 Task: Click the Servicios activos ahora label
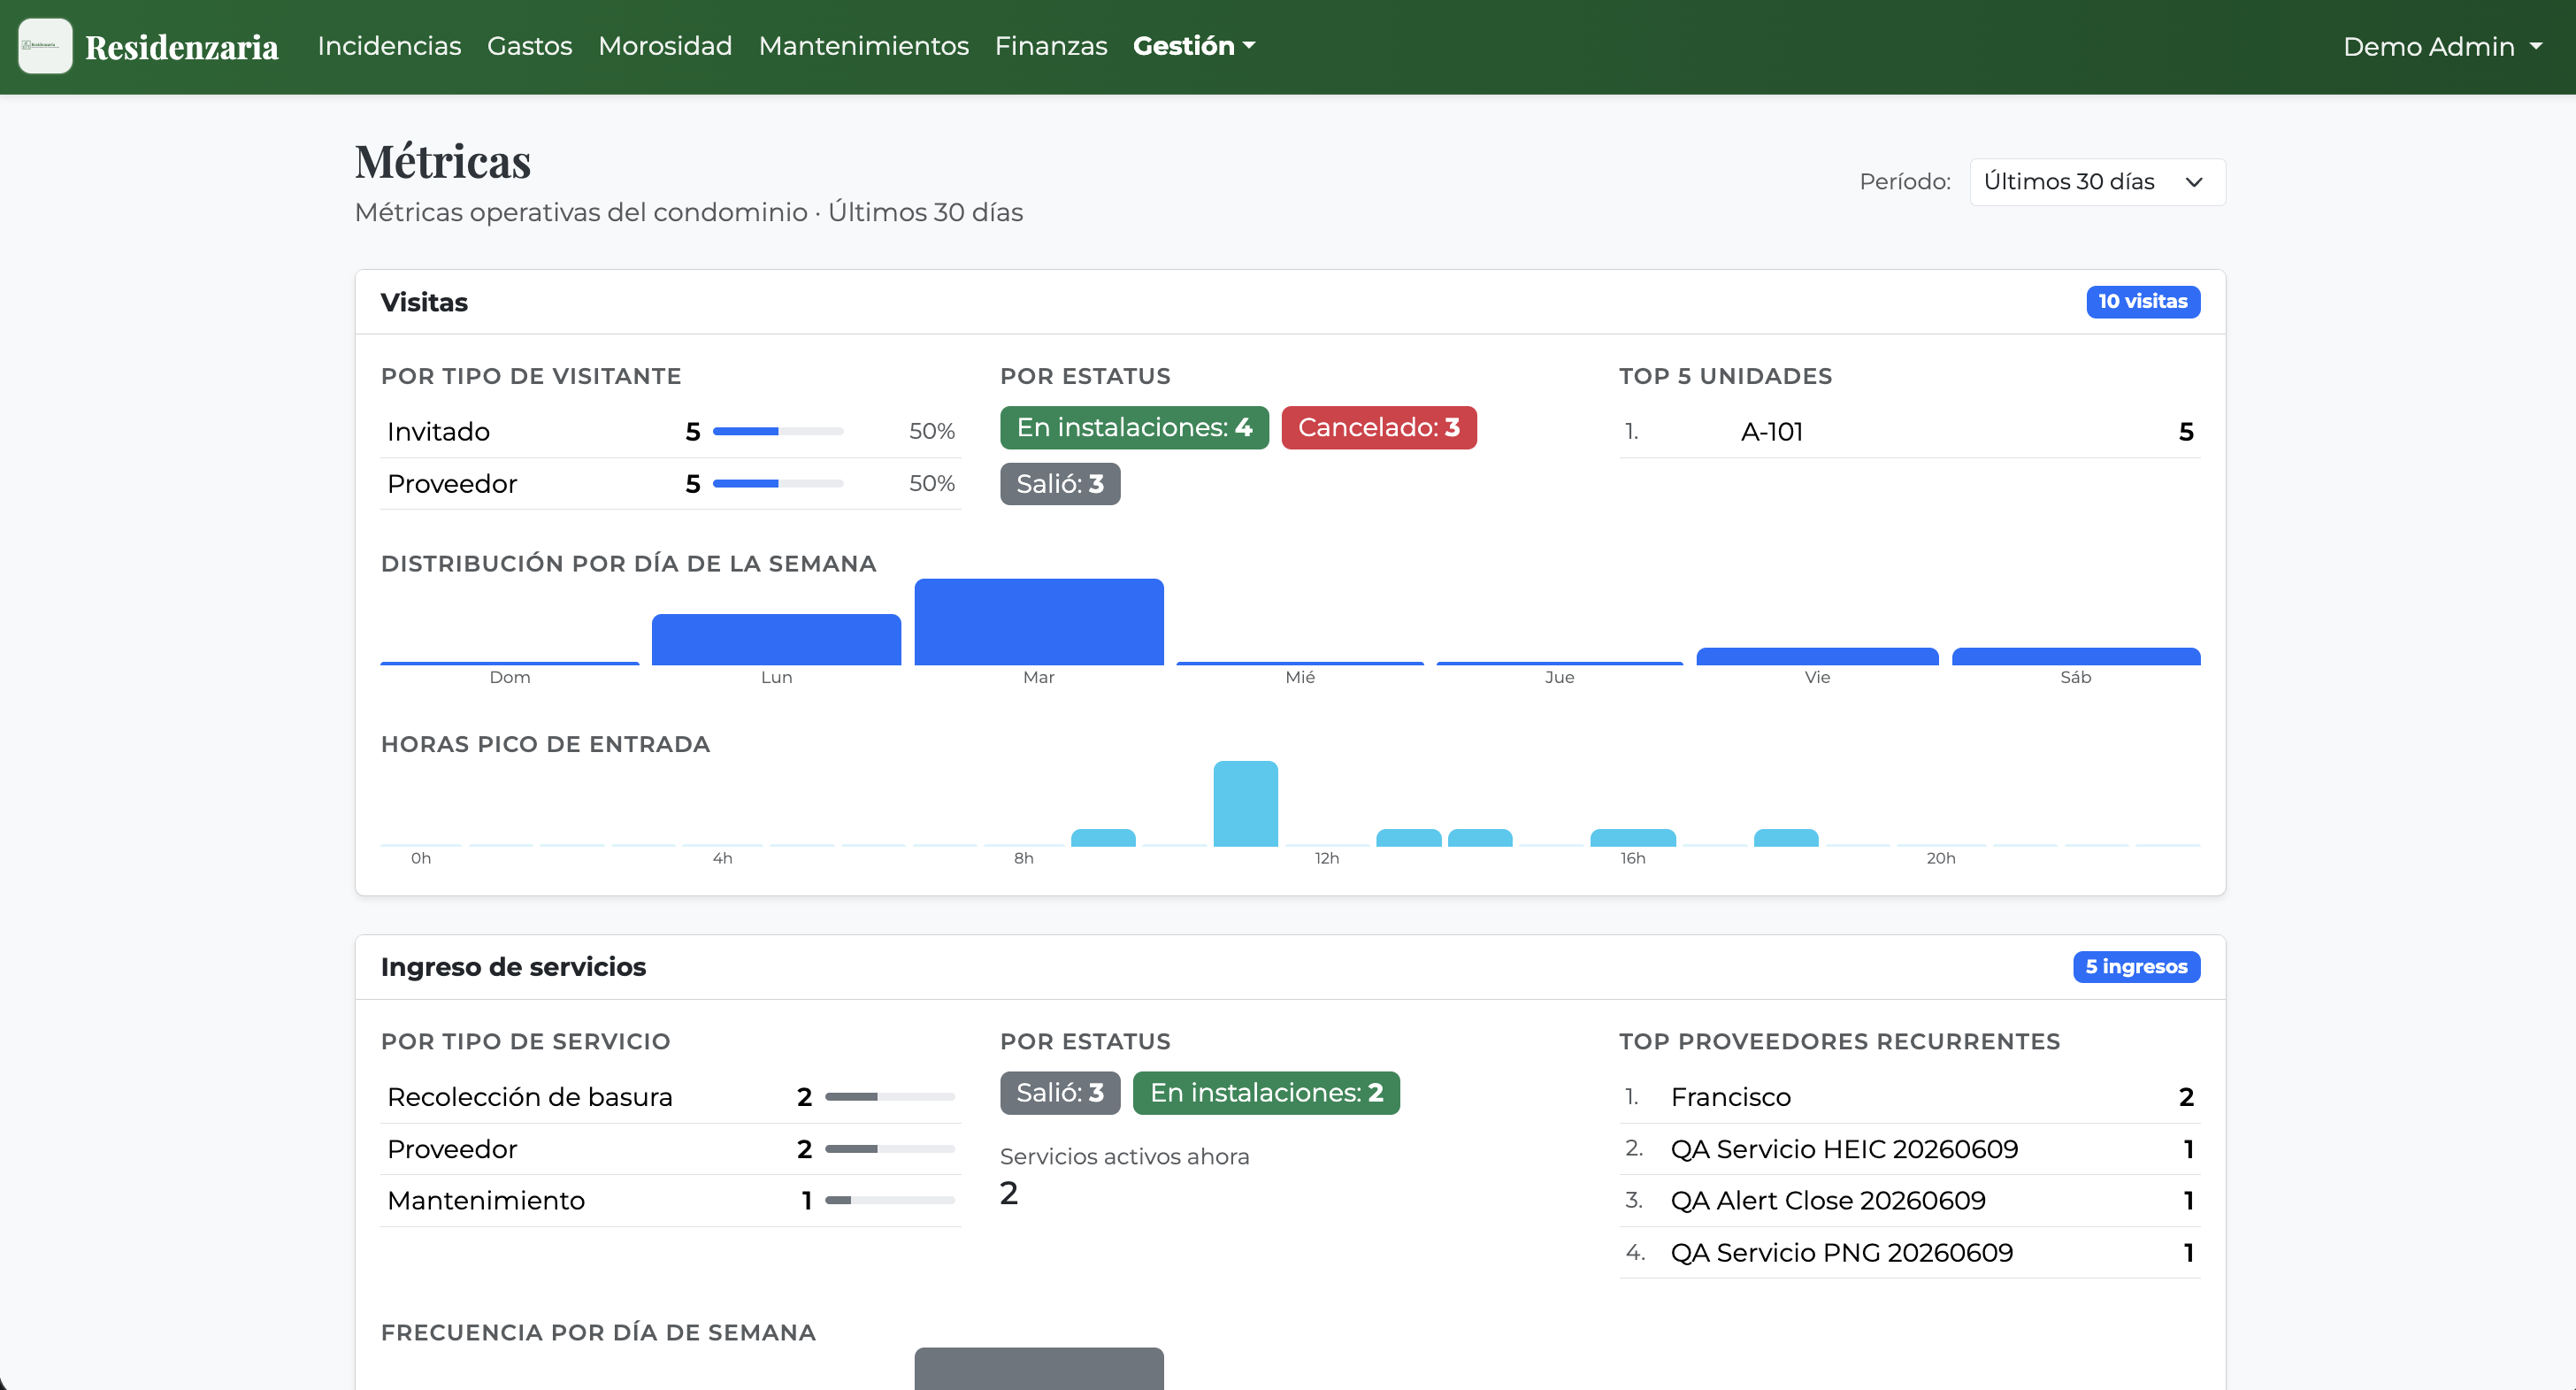[x=1124, y=1157]
